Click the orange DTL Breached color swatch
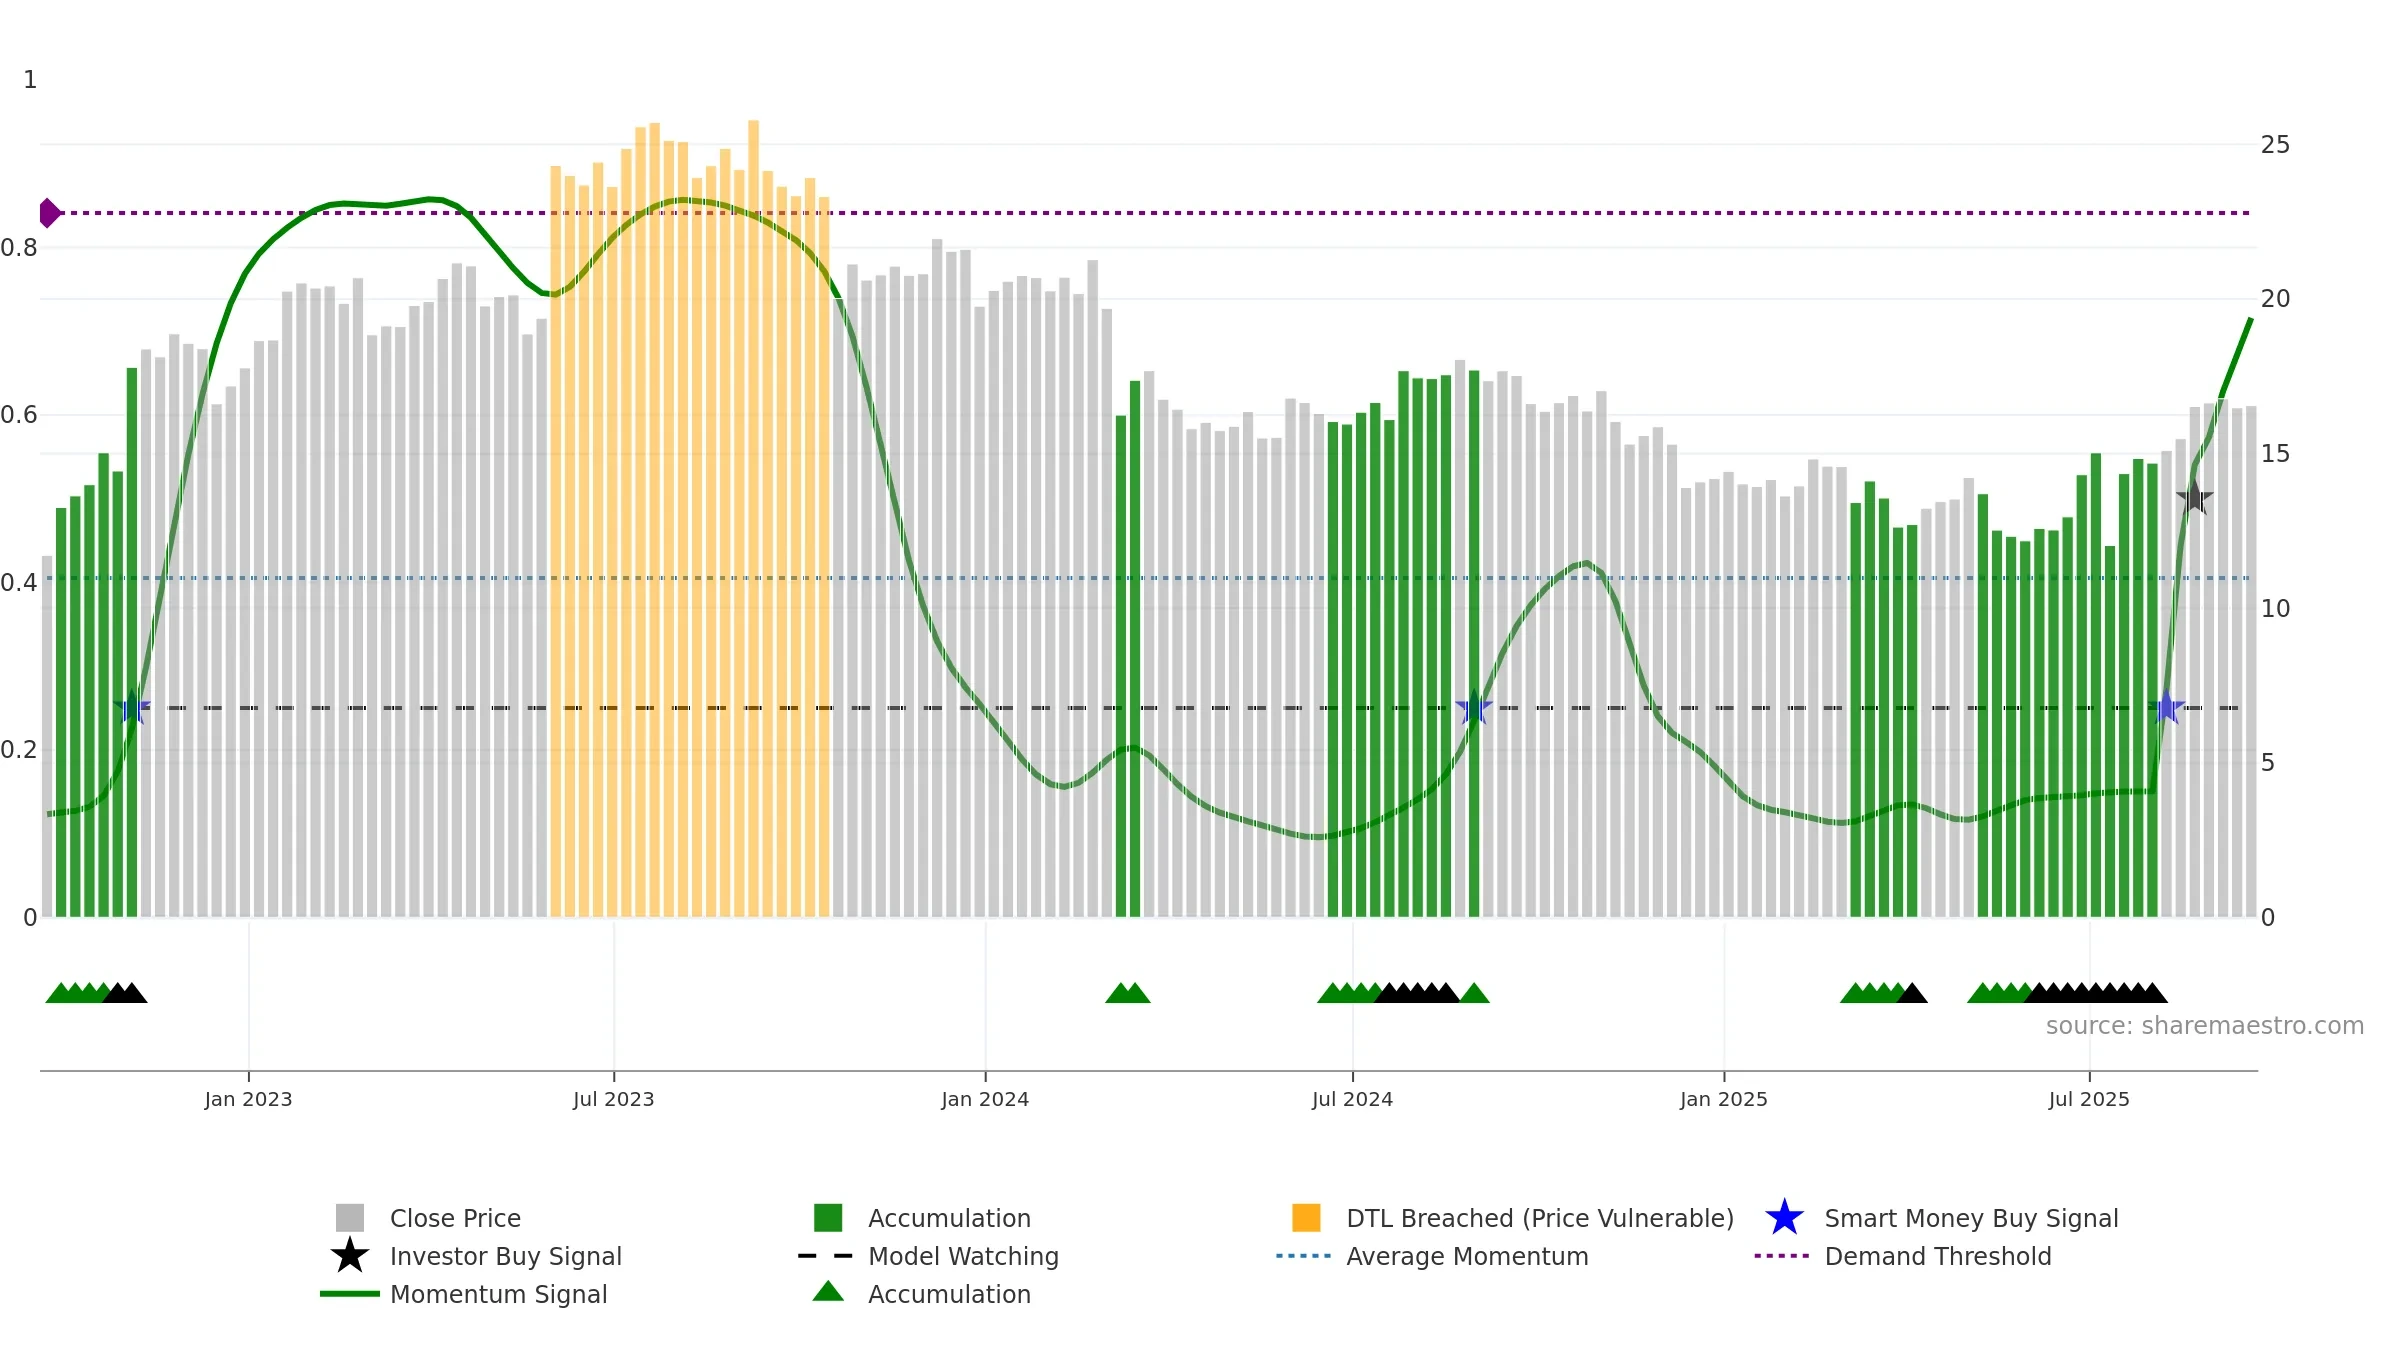 1306,1218
